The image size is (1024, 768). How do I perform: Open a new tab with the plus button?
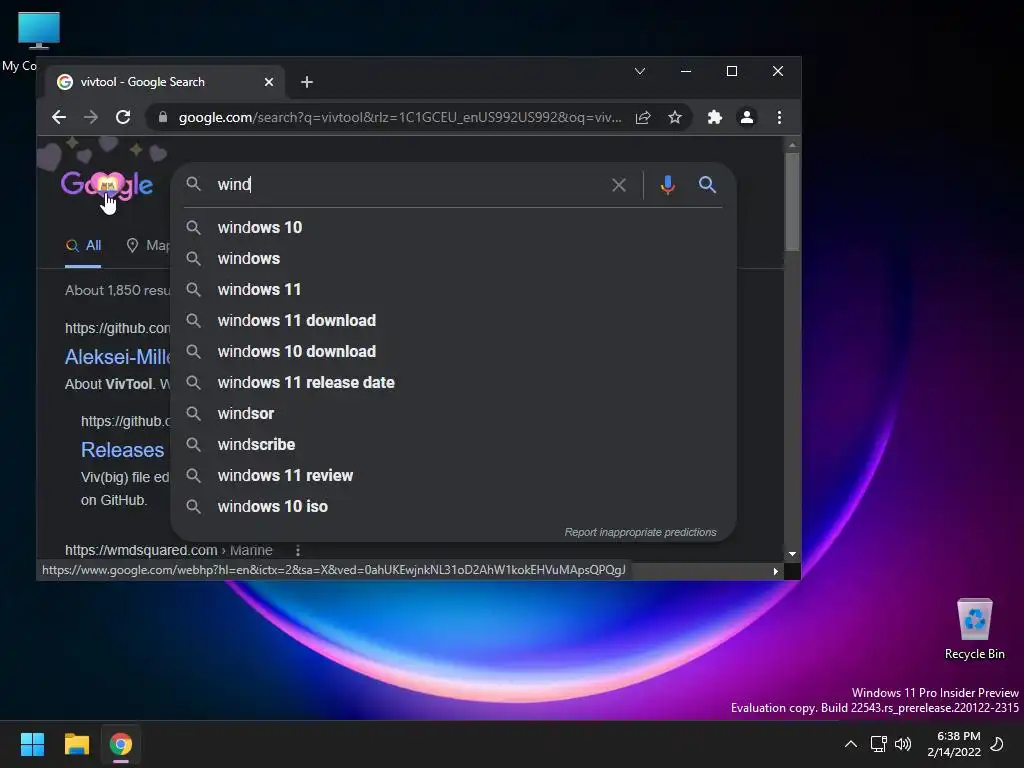[x=307, y=82]
